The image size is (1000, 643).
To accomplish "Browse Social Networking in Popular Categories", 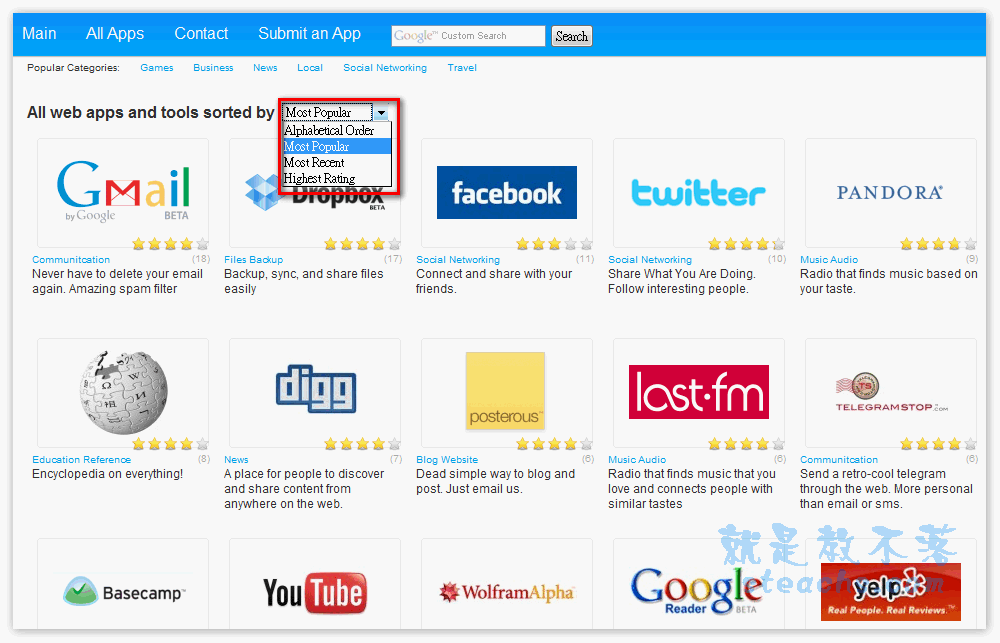I will coord(385,68).
